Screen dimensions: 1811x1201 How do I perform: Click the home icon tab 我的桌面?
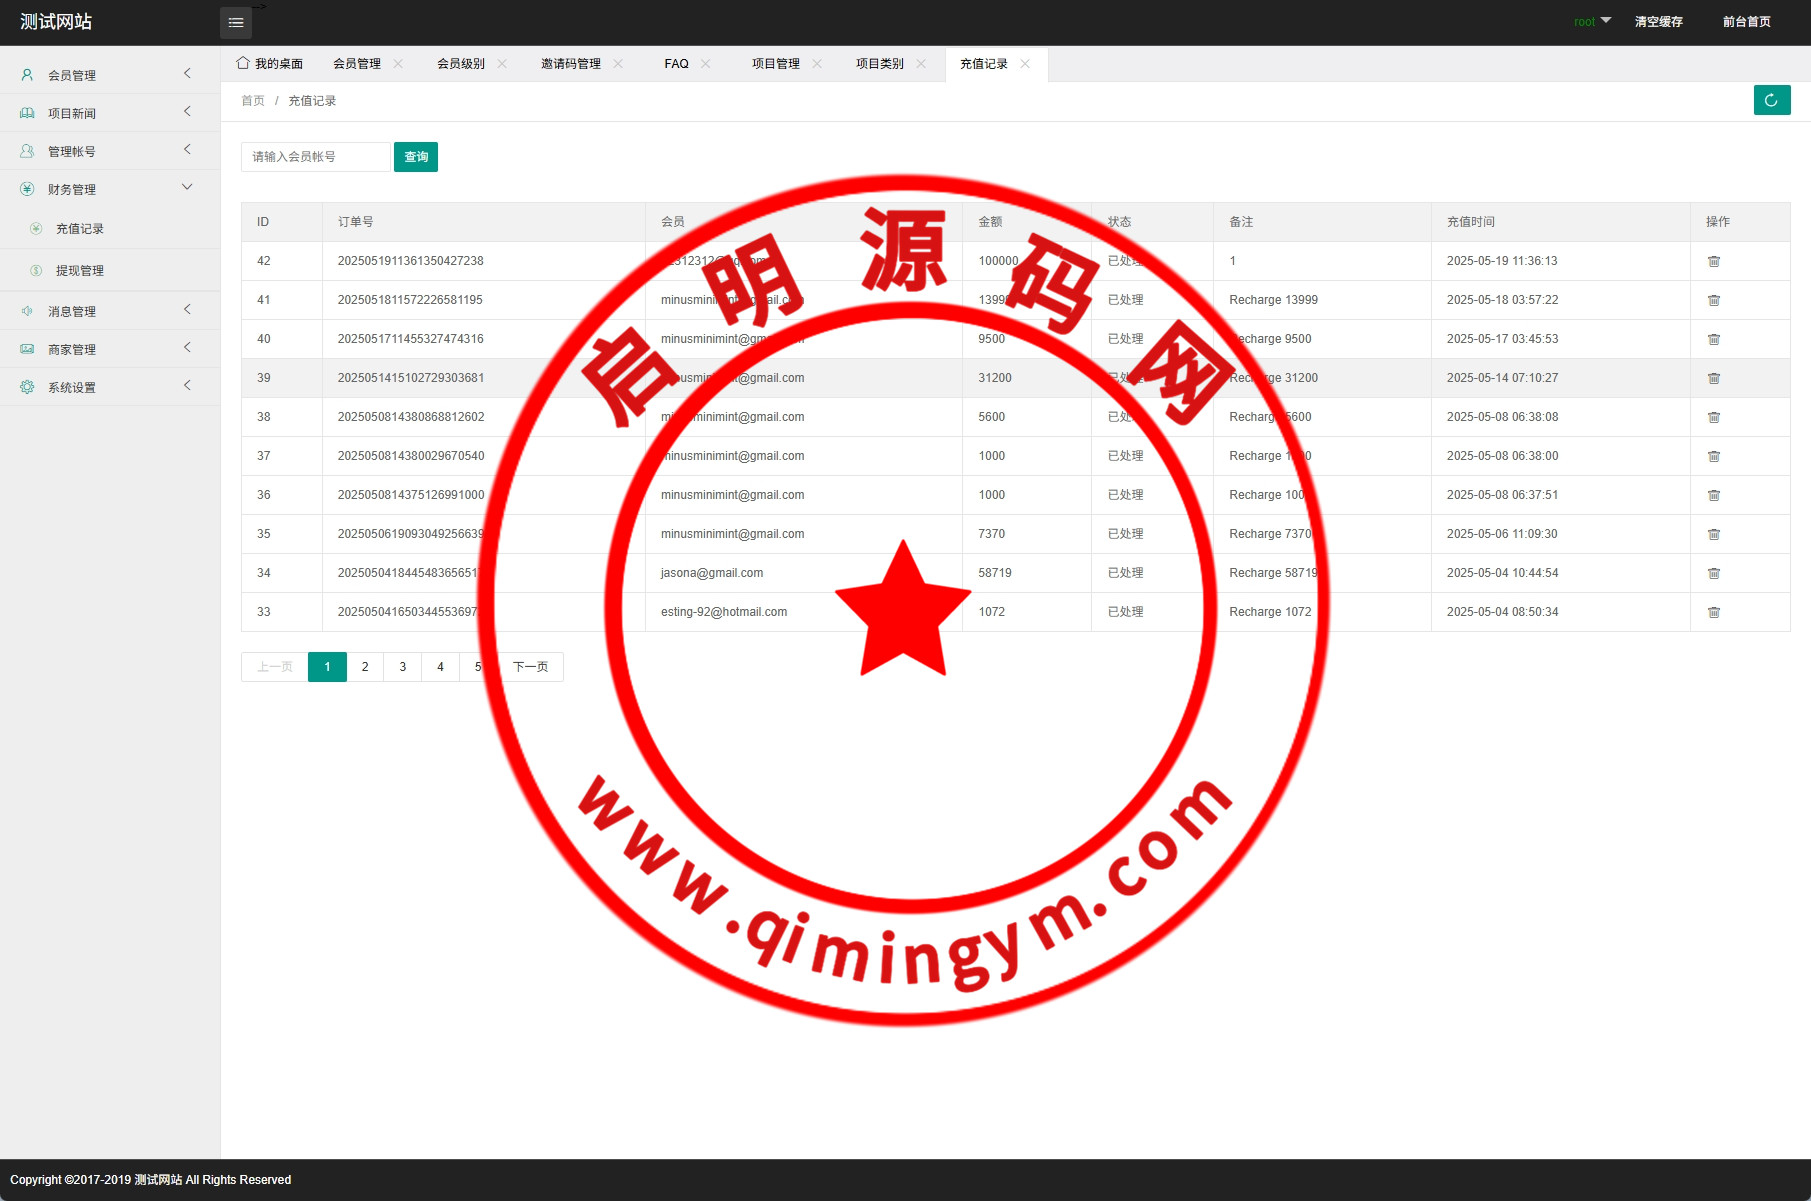(x=270, y=64)
